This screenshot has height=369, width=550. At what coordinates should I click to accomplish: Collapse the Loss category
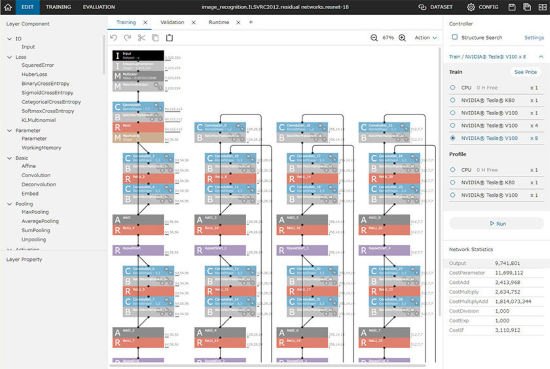(9, 57)
